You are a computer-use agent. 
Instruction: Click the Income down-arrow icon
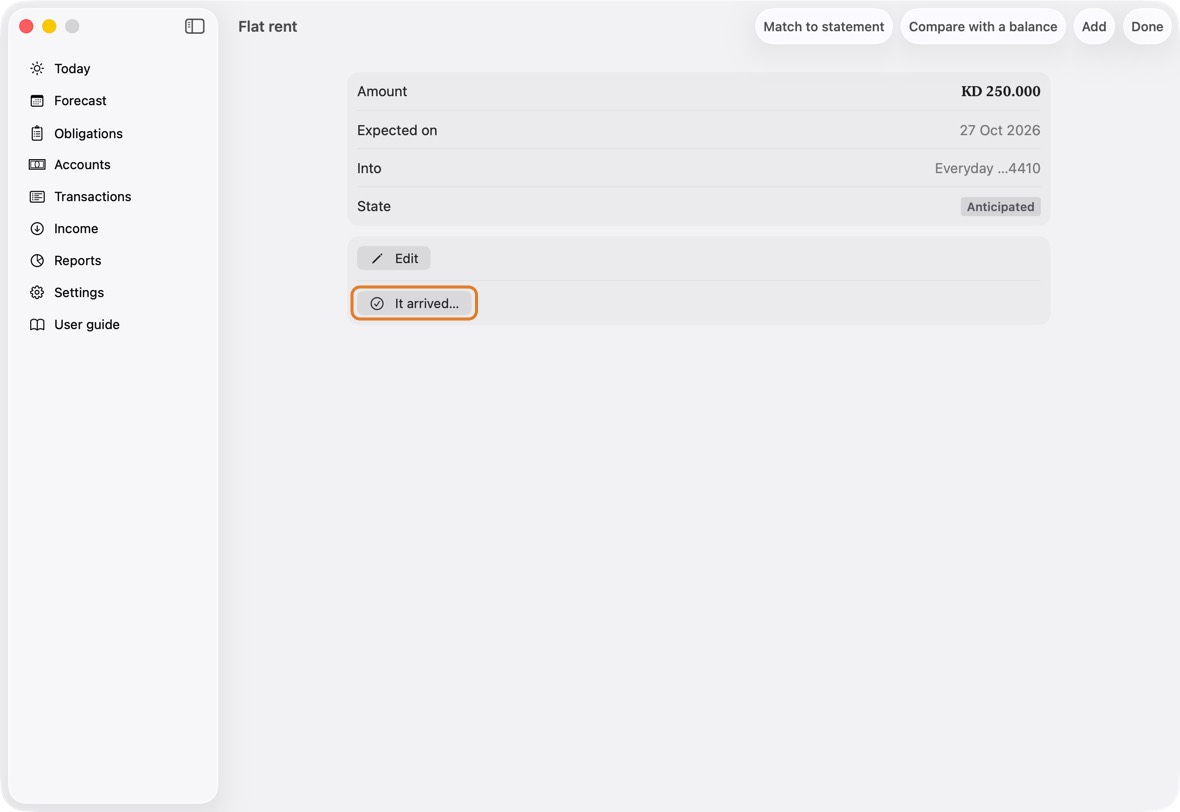pos(37,229)
